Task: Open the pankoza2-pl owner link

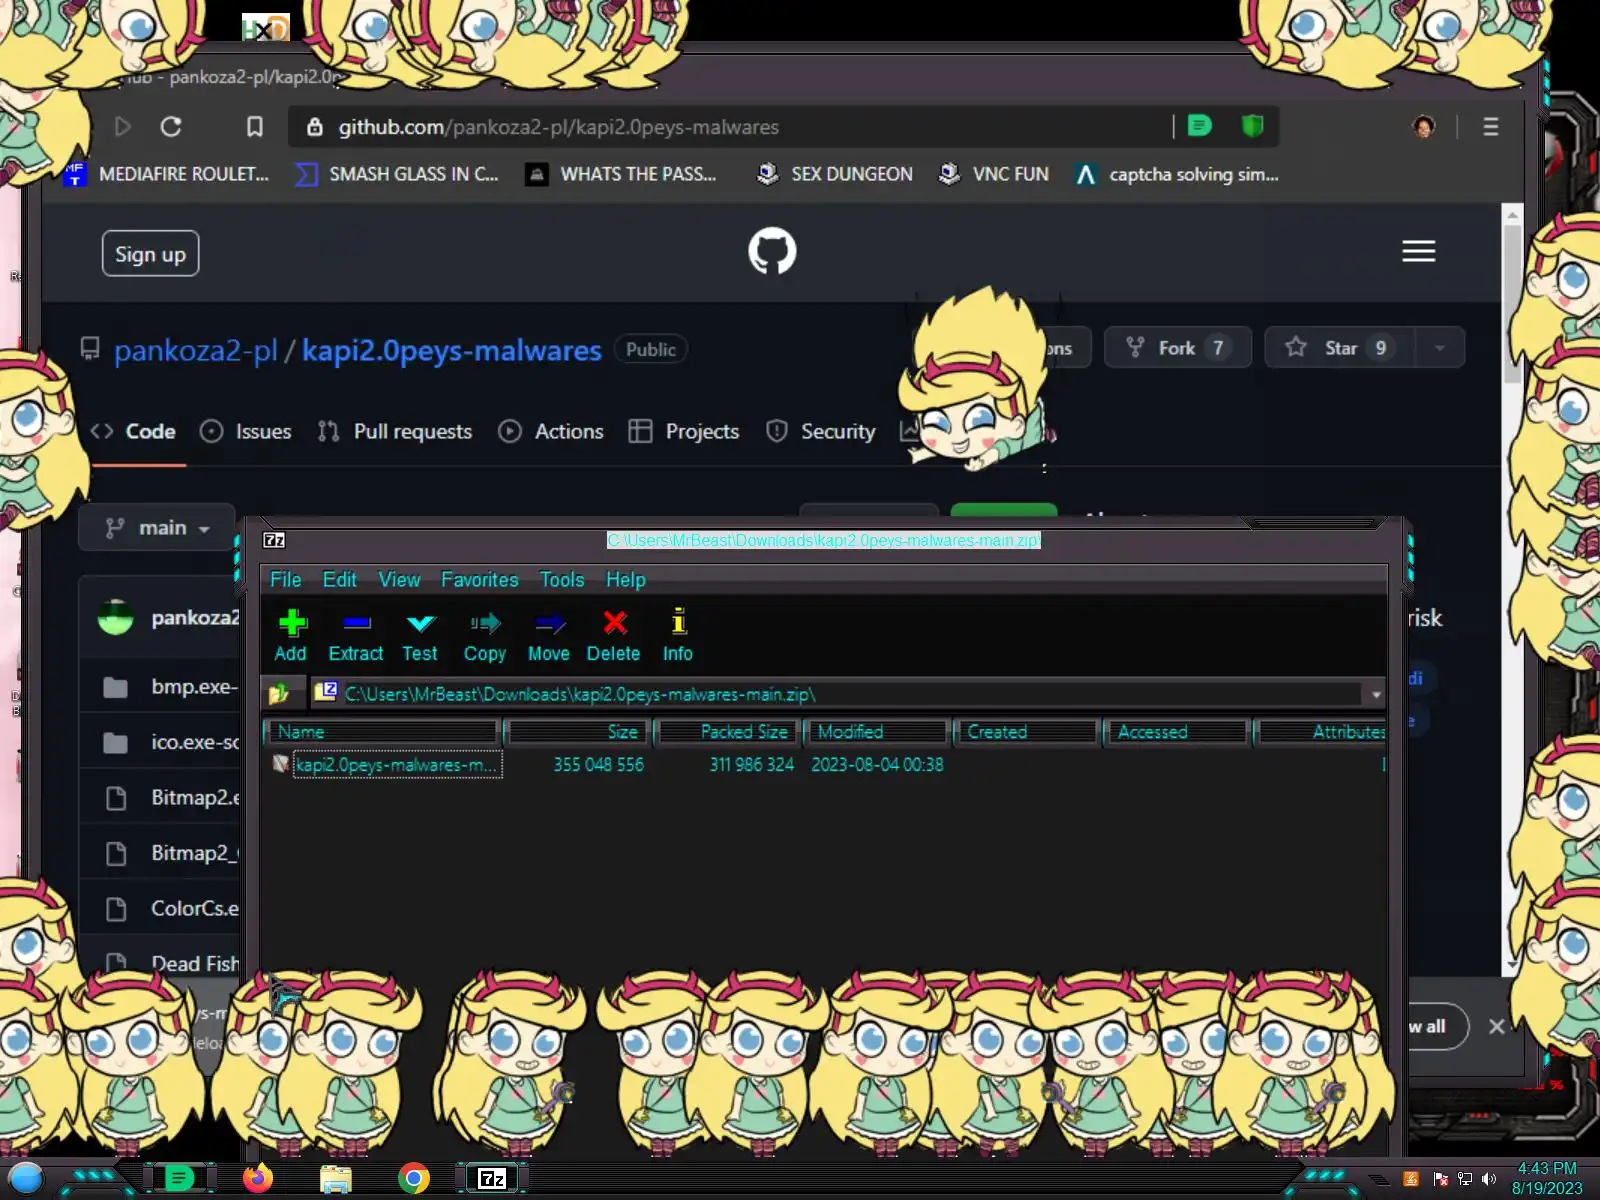Action: click(x=196, y=350)
